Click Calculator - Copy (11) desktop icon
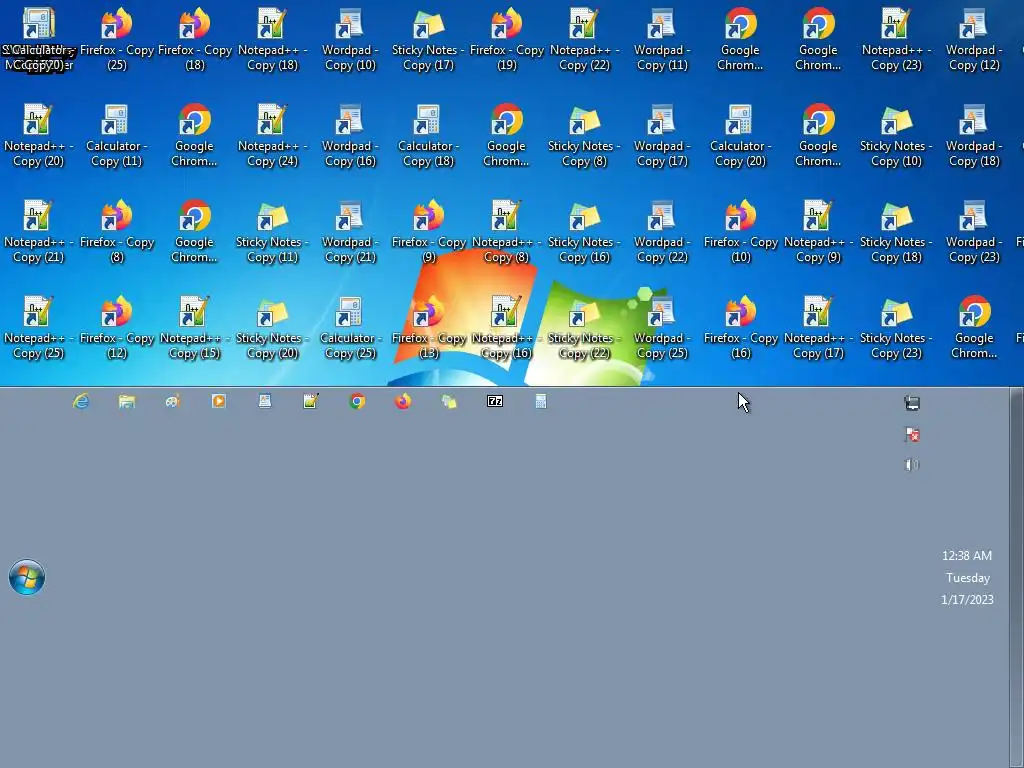 (116, 135)
